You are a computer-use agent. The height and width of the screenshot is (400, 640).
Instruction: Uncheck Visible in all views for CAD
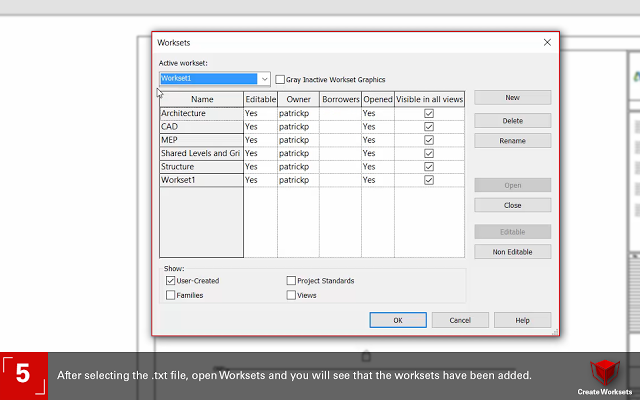pos(429,127)
